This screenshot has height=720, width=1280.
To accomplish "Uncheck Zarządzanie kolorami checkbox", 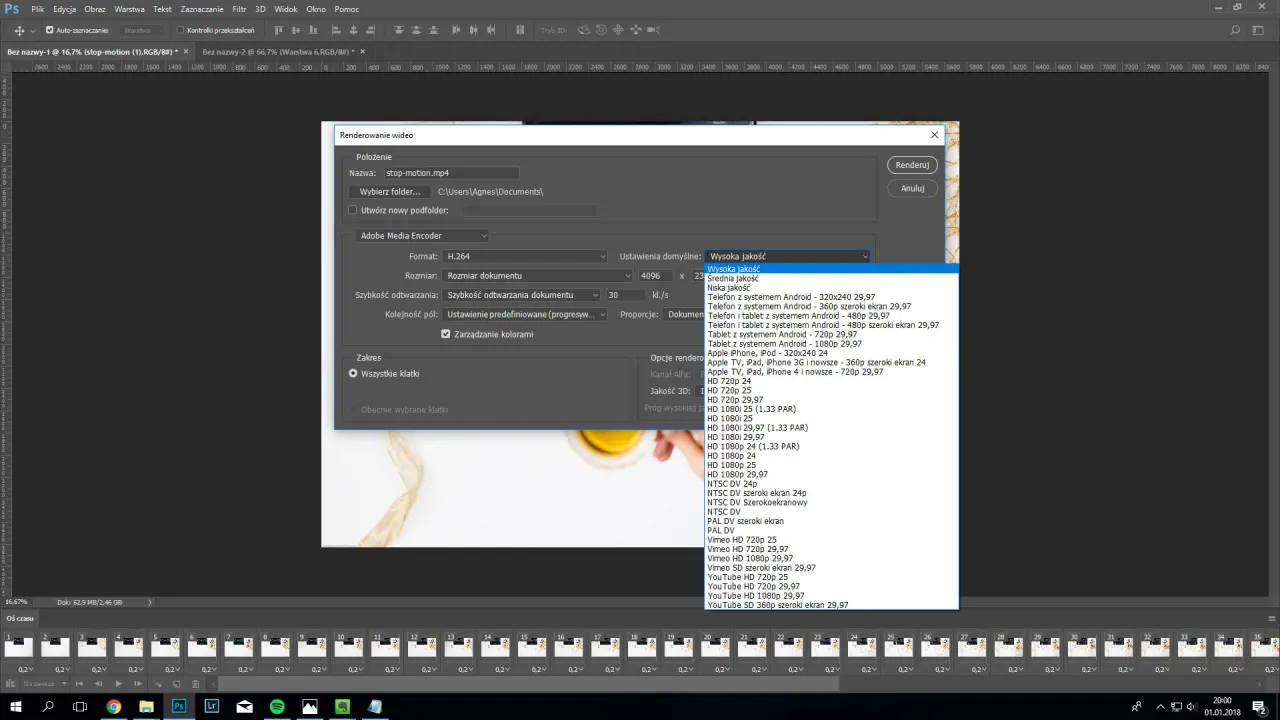I will 446,334.
